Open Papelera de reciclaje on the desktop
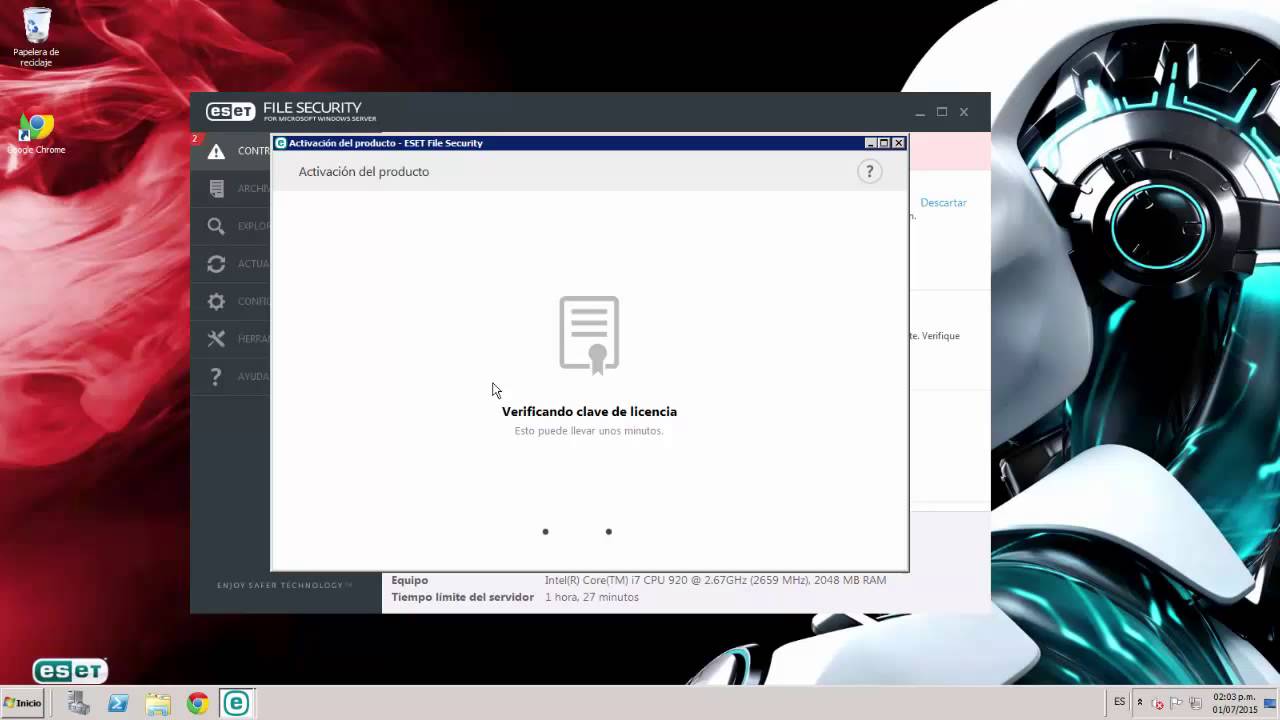This screenshot has width=1280, height=720. pos(36,37)
